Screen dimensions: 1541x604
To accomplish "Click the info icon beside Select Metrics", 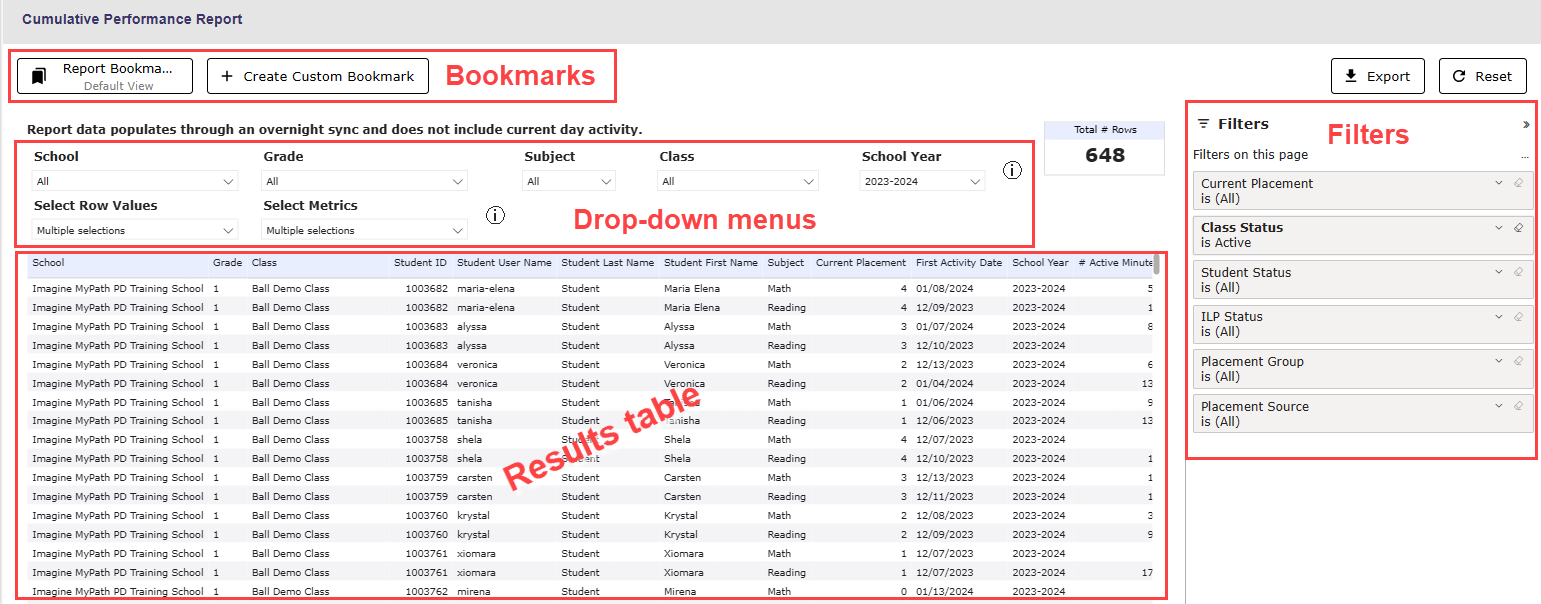I will (495, 215).
